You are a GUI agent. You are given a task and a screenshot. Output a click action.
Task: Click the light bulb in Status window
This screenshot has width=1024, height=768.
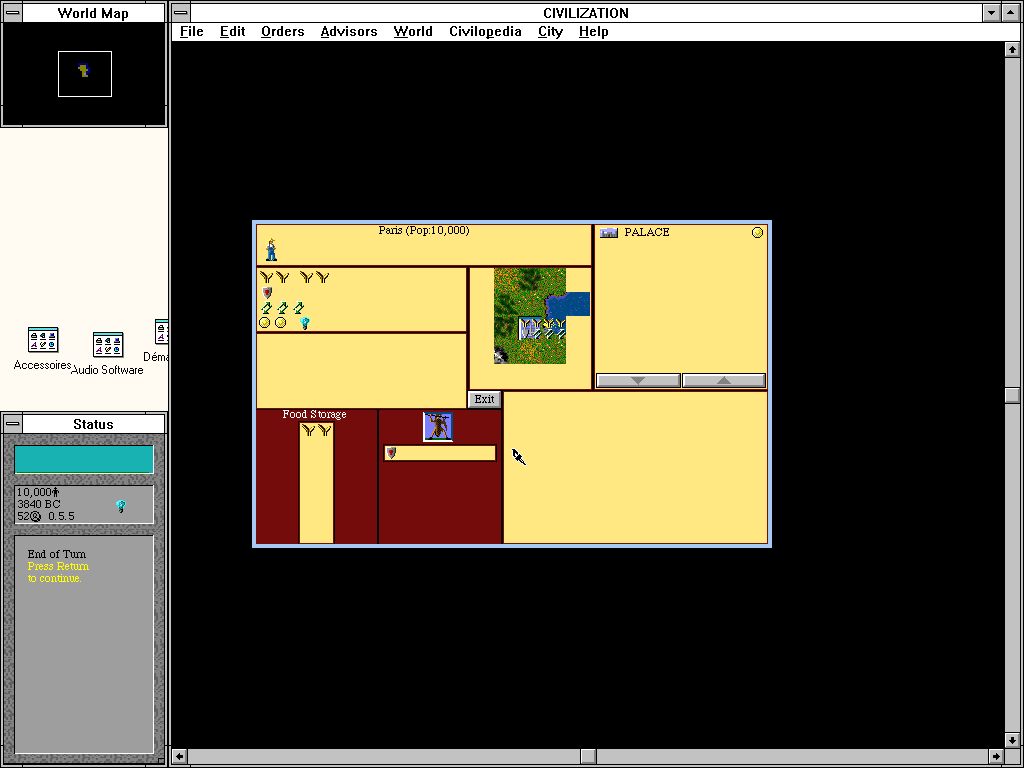click(121, 506)
